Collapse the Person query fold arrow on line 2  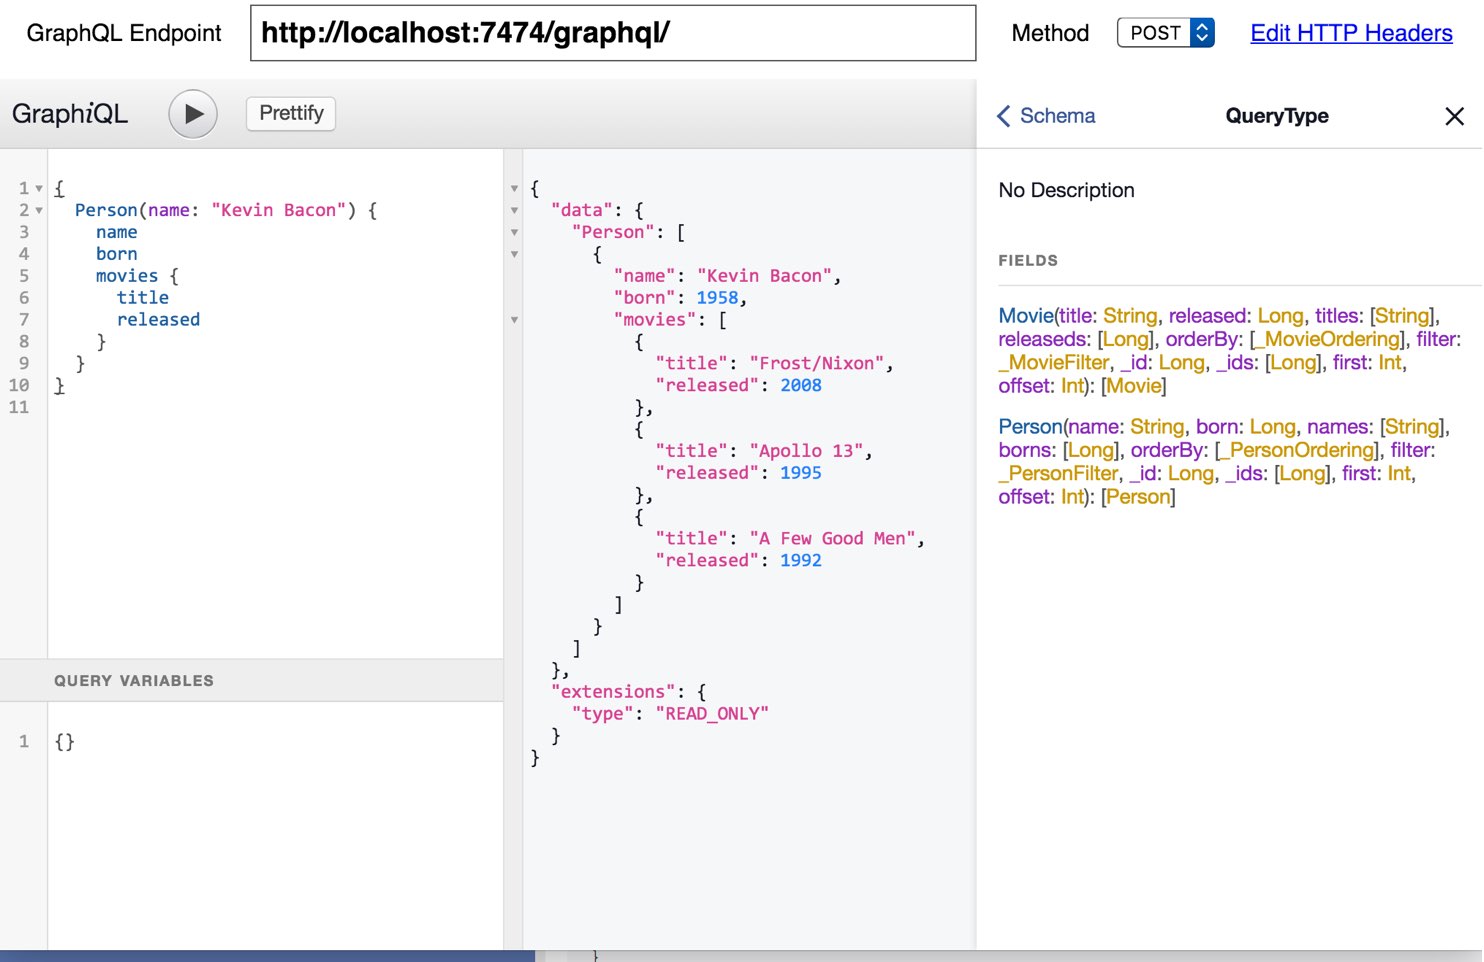[39, 210]
